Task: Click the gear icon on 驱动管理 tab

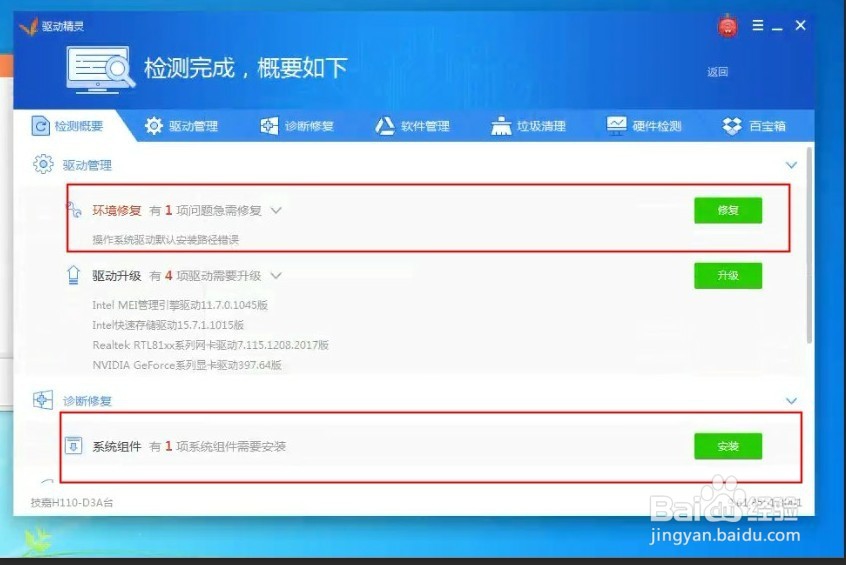Action: tap(154, 126)
